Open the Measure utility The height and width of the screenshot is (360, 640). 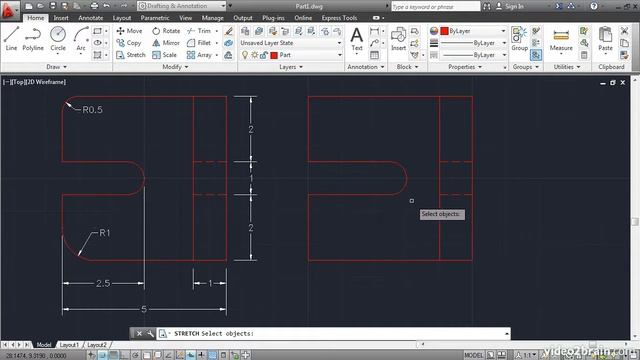coord(561,40)
